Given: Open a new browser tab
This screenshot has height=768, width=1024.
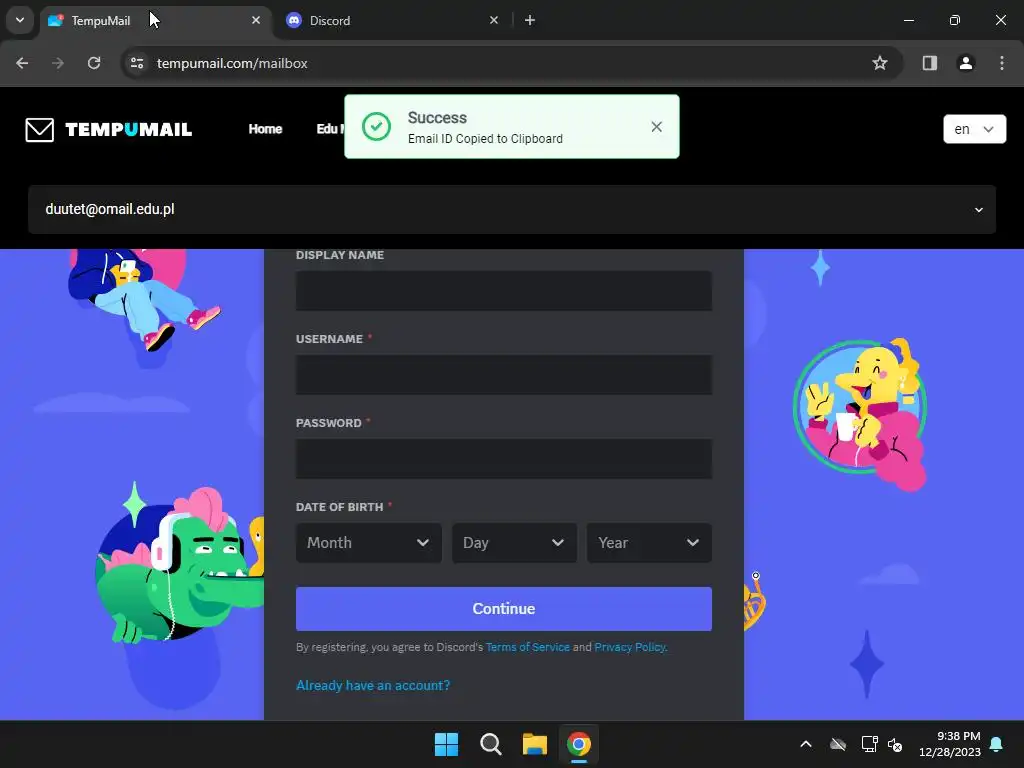Looking at the screenshot, I should 530,20.
